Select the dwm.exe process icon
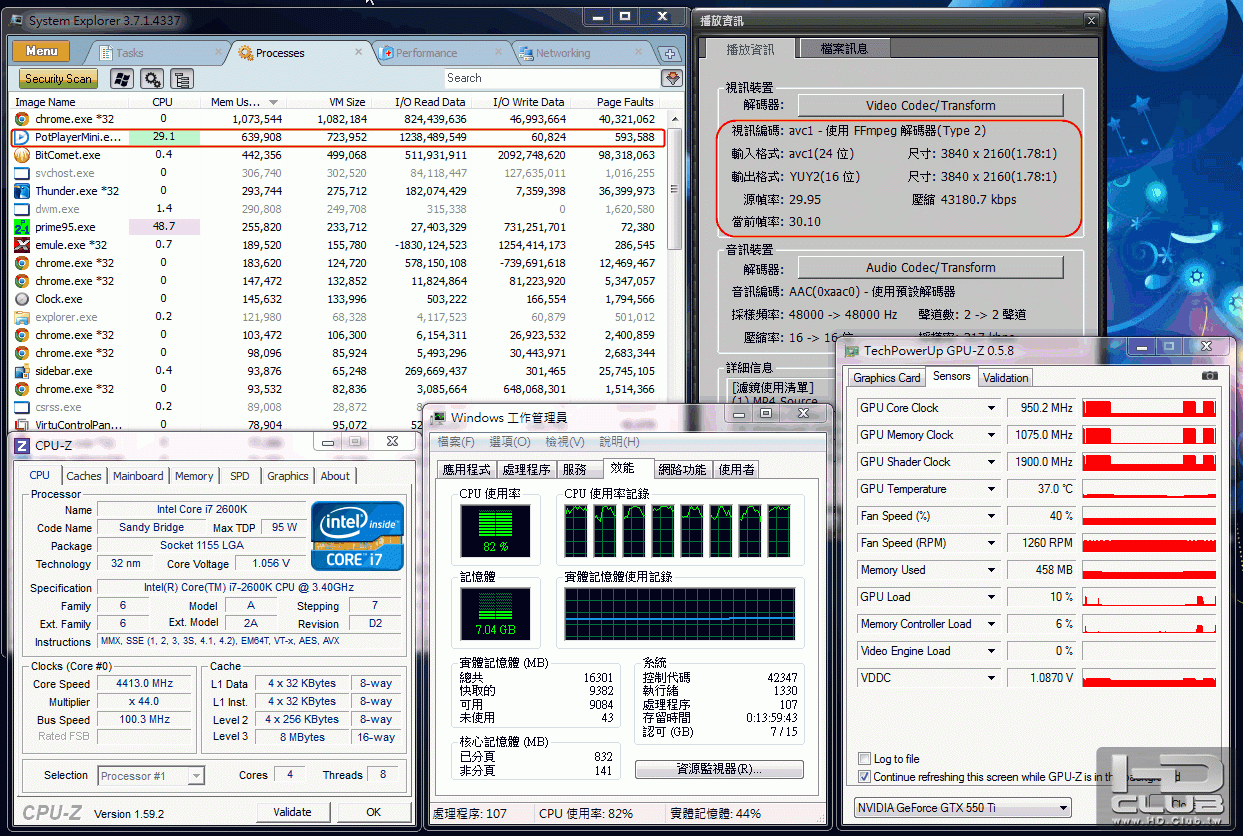The height and width of the screenshot is (836, 1243). (x=22, y=209)
